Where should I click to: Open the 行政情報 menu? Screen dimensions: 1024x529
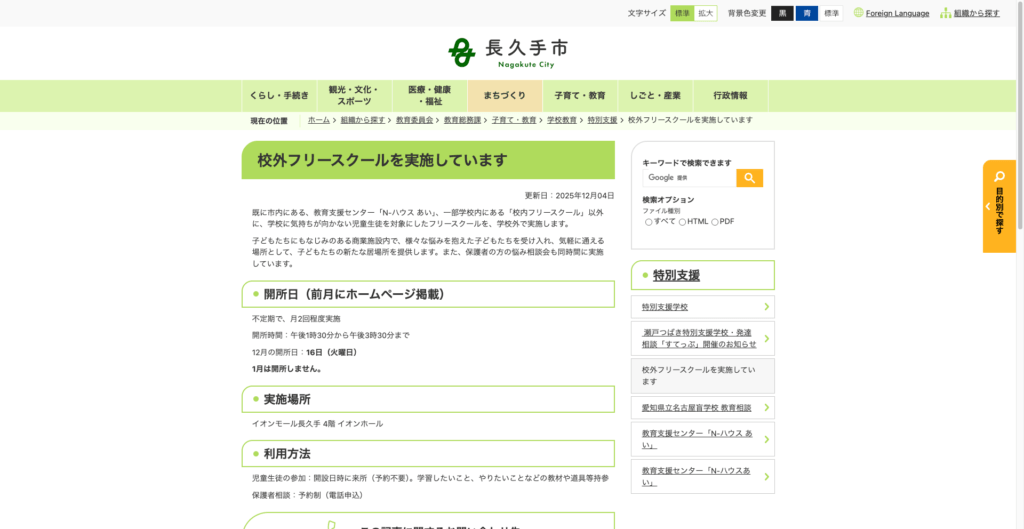tap(730, 96)
